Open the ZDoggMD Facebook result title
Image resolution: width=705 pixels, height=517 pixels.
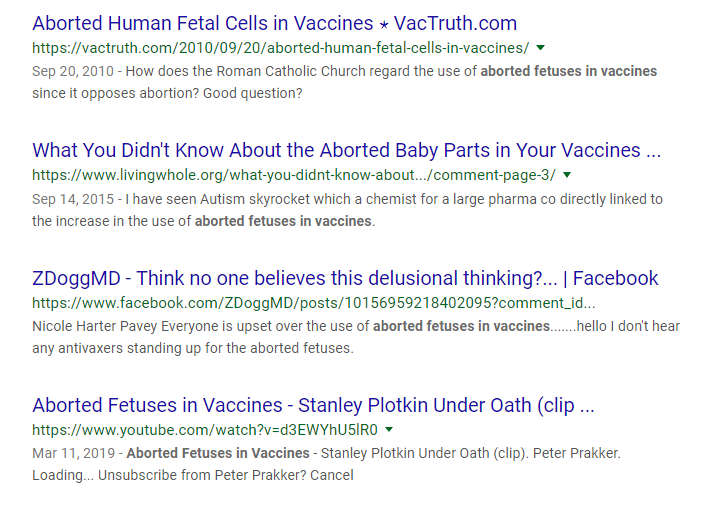pyautogui.click(x=345, y=278)
